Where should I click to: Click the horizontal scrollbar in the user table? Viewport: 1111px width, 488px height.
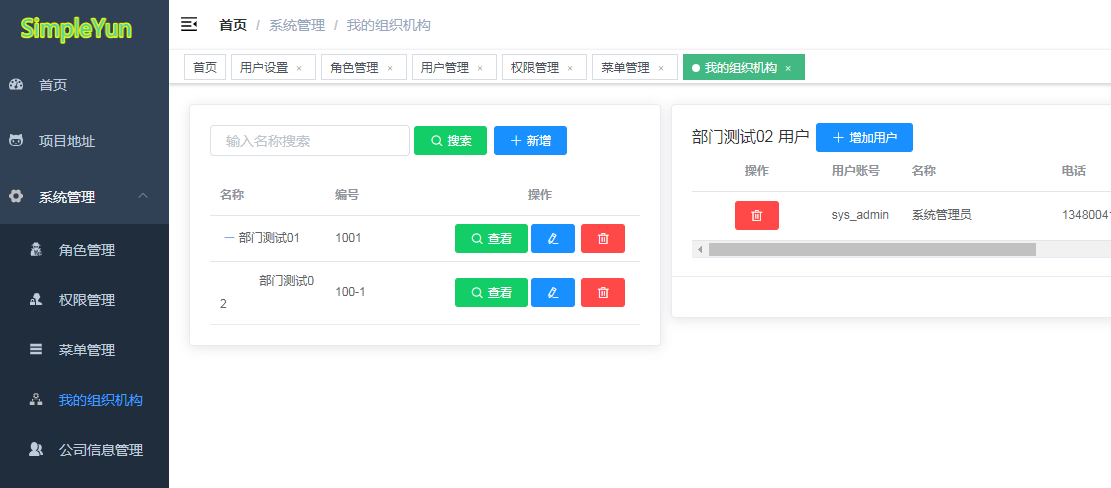pos(872,249)
